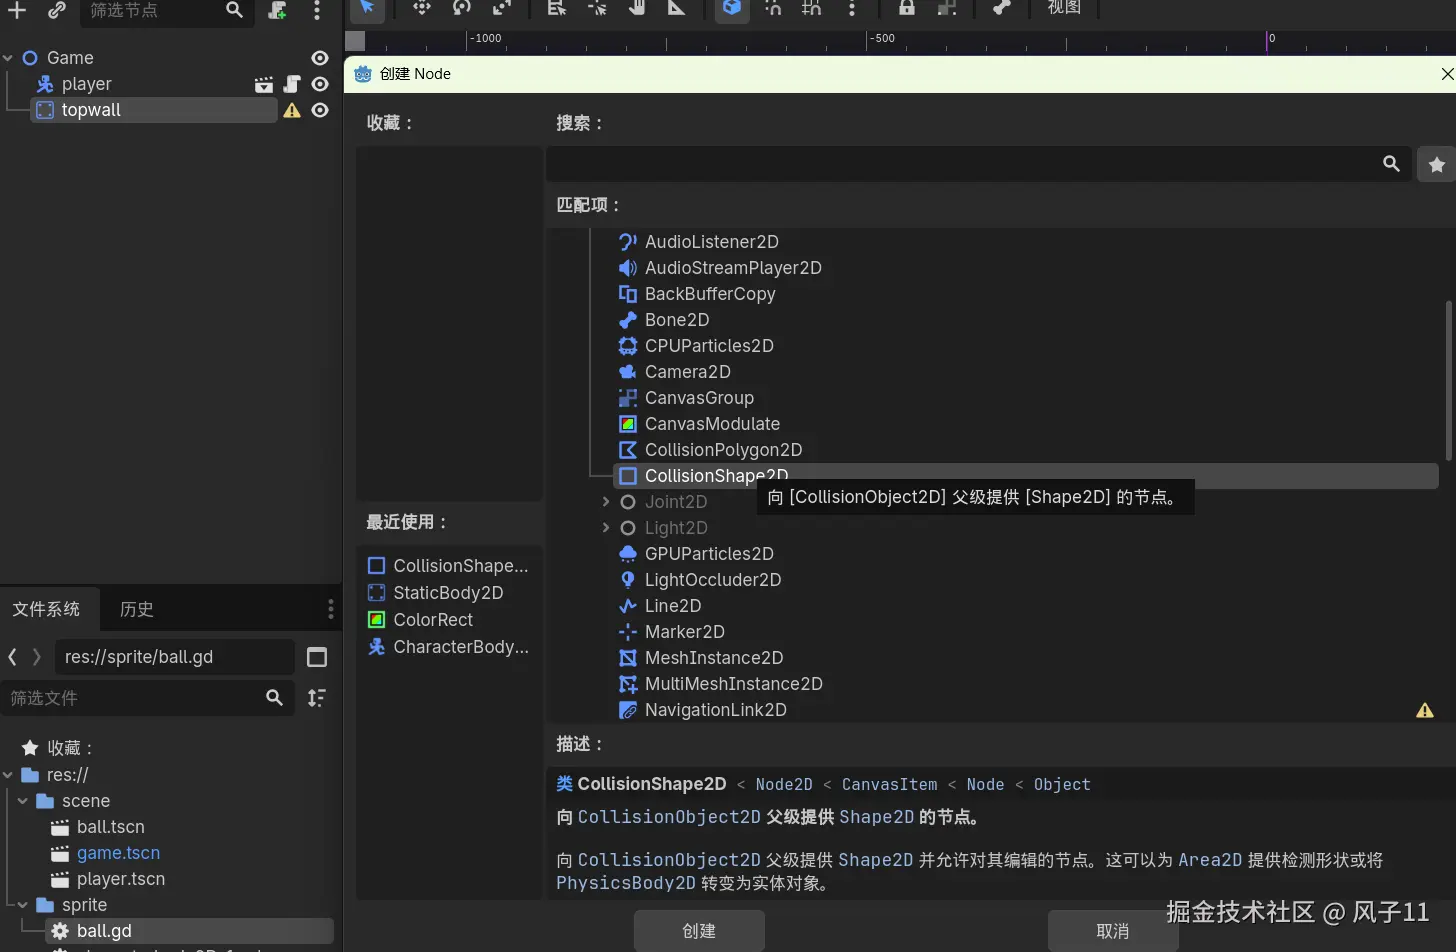
Task: Go forward in file system history
Action: click(37, 657)
